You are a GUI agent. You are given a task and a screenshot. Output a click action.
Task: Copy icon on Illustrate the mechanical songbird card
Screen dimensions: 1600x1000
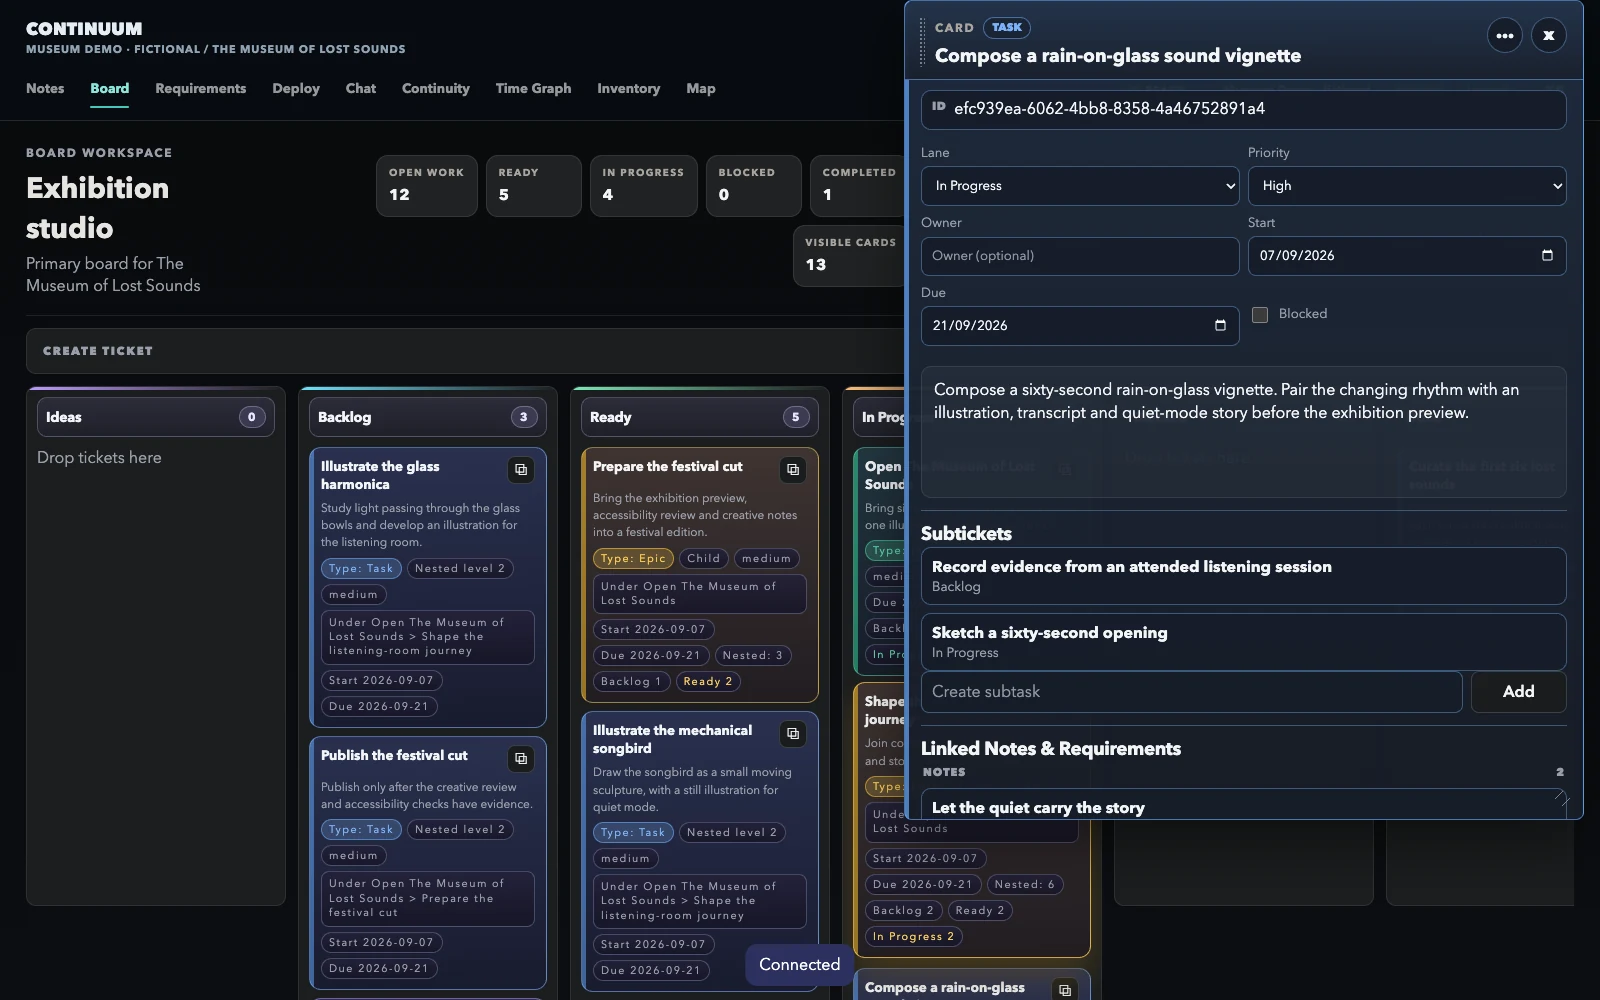point(793,733)
